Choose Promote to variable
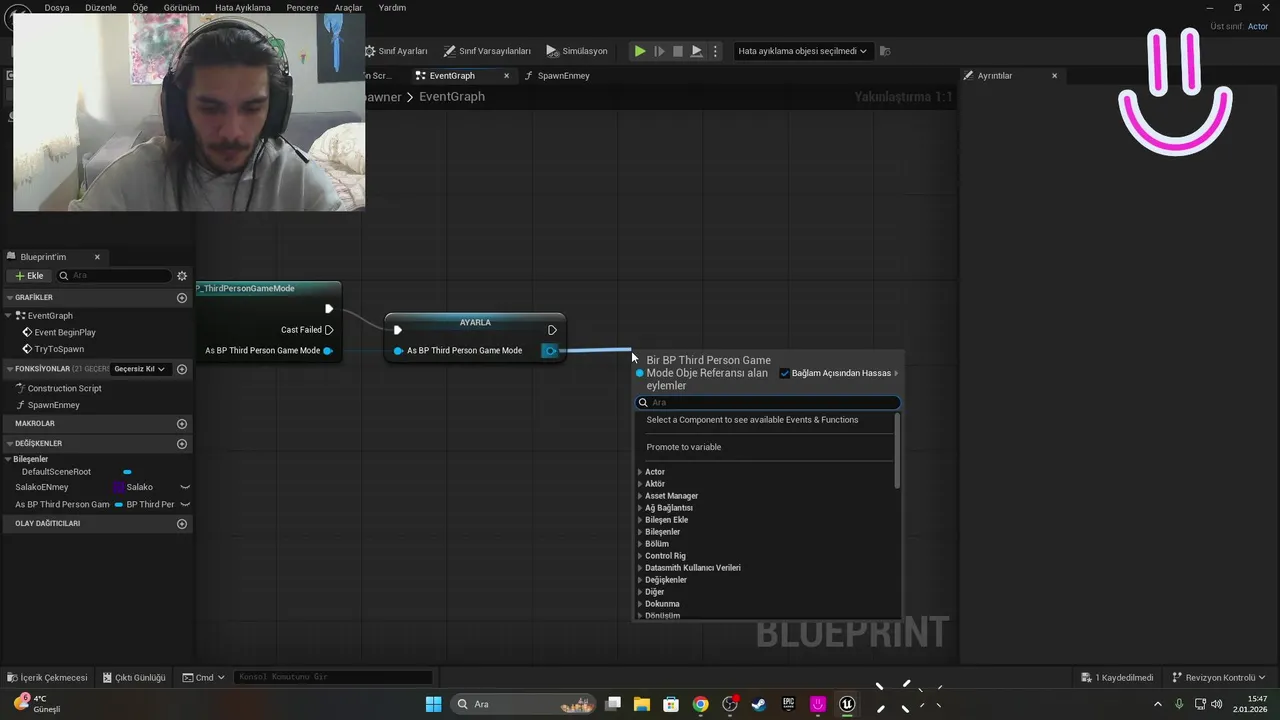Image resolution: width=1280 pixels, height=720 pixels. pos(684,447)
